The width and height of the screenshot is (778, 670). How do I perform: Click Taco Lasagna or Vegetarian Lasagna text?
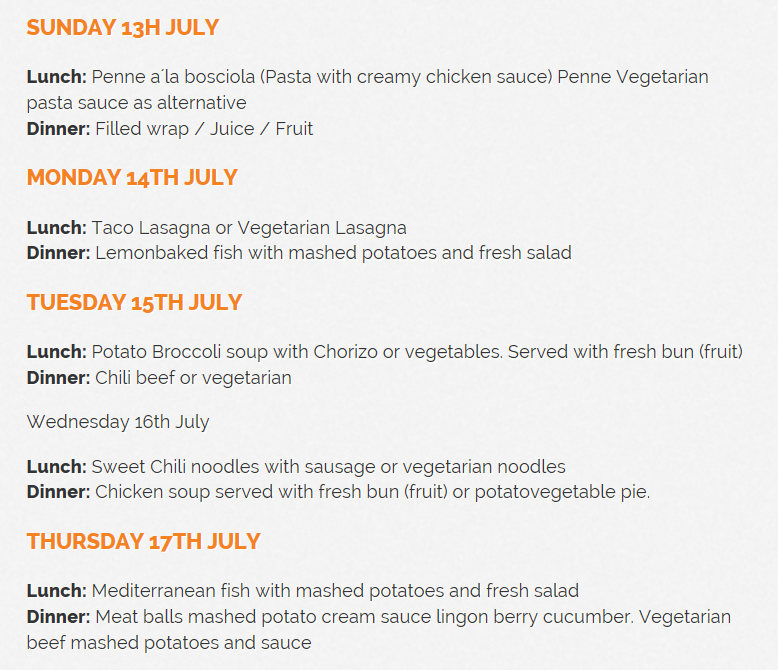pos(249,228)
